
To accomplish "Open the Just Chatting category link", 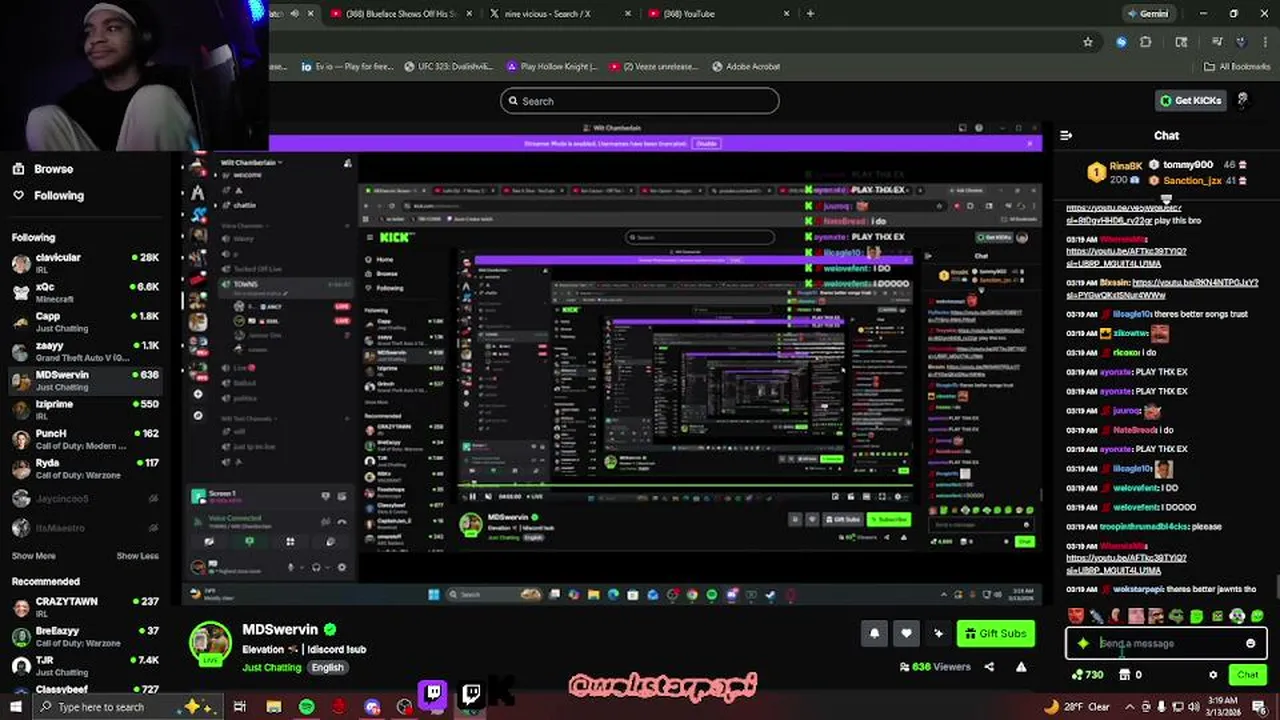I will click(x=271, y=667).
